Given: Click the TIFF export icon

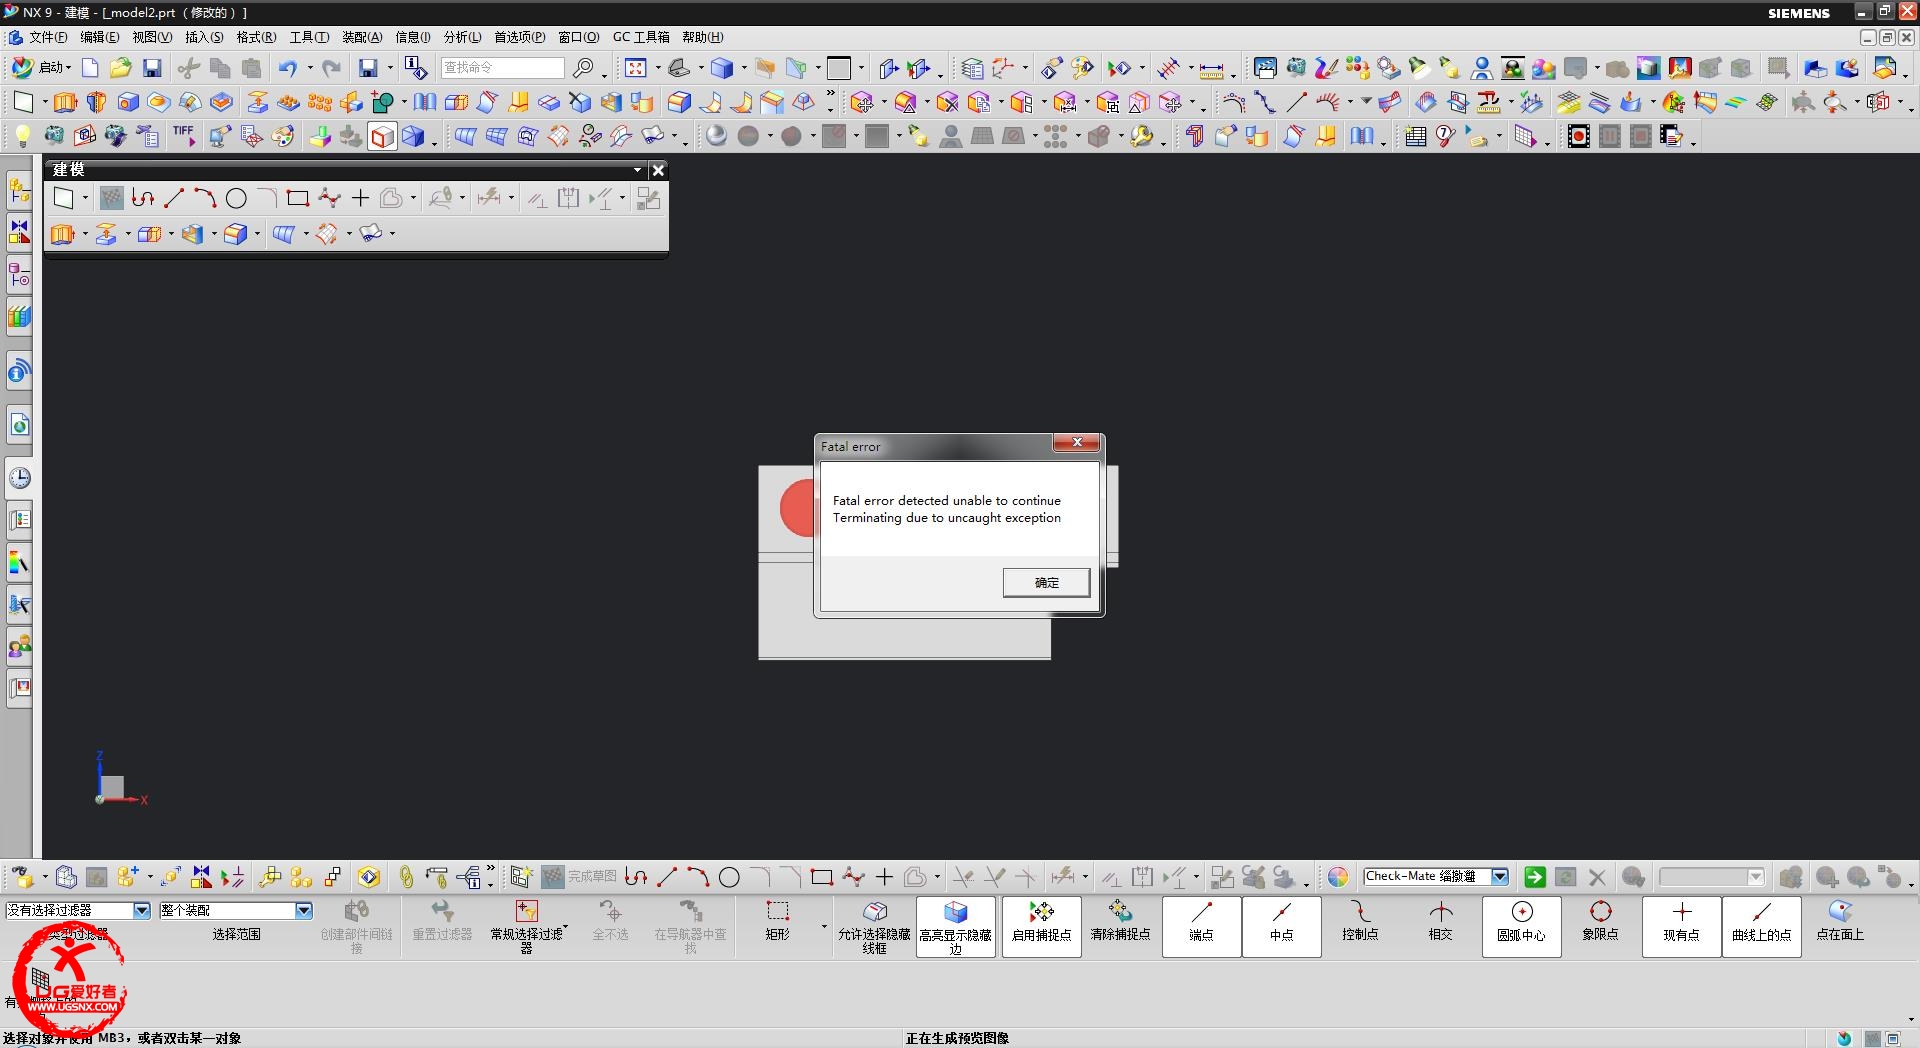Looking at the screenshot, I should pyautogui.click(x=184, y=136).
